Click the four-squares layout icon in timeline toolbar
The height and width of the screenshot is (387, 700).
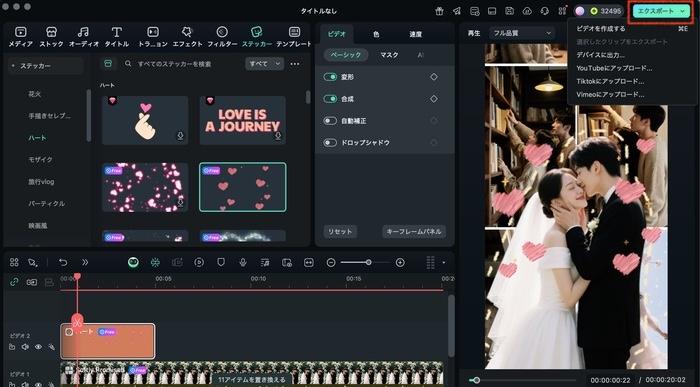[x=14, y=262]
